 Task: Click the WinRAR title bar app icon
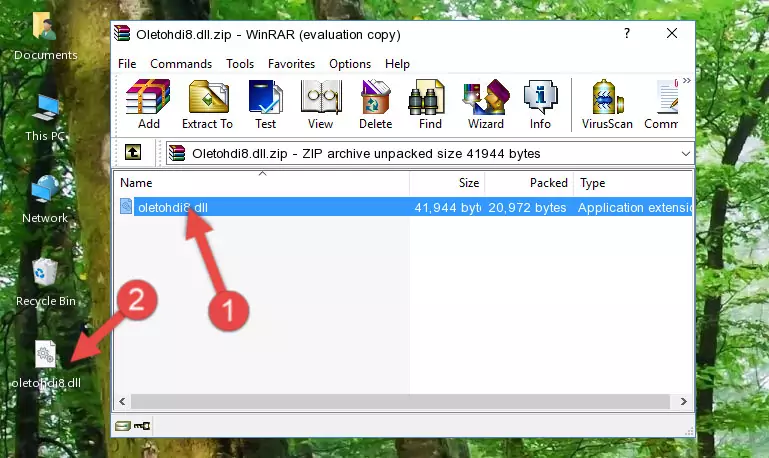[122, 34]
